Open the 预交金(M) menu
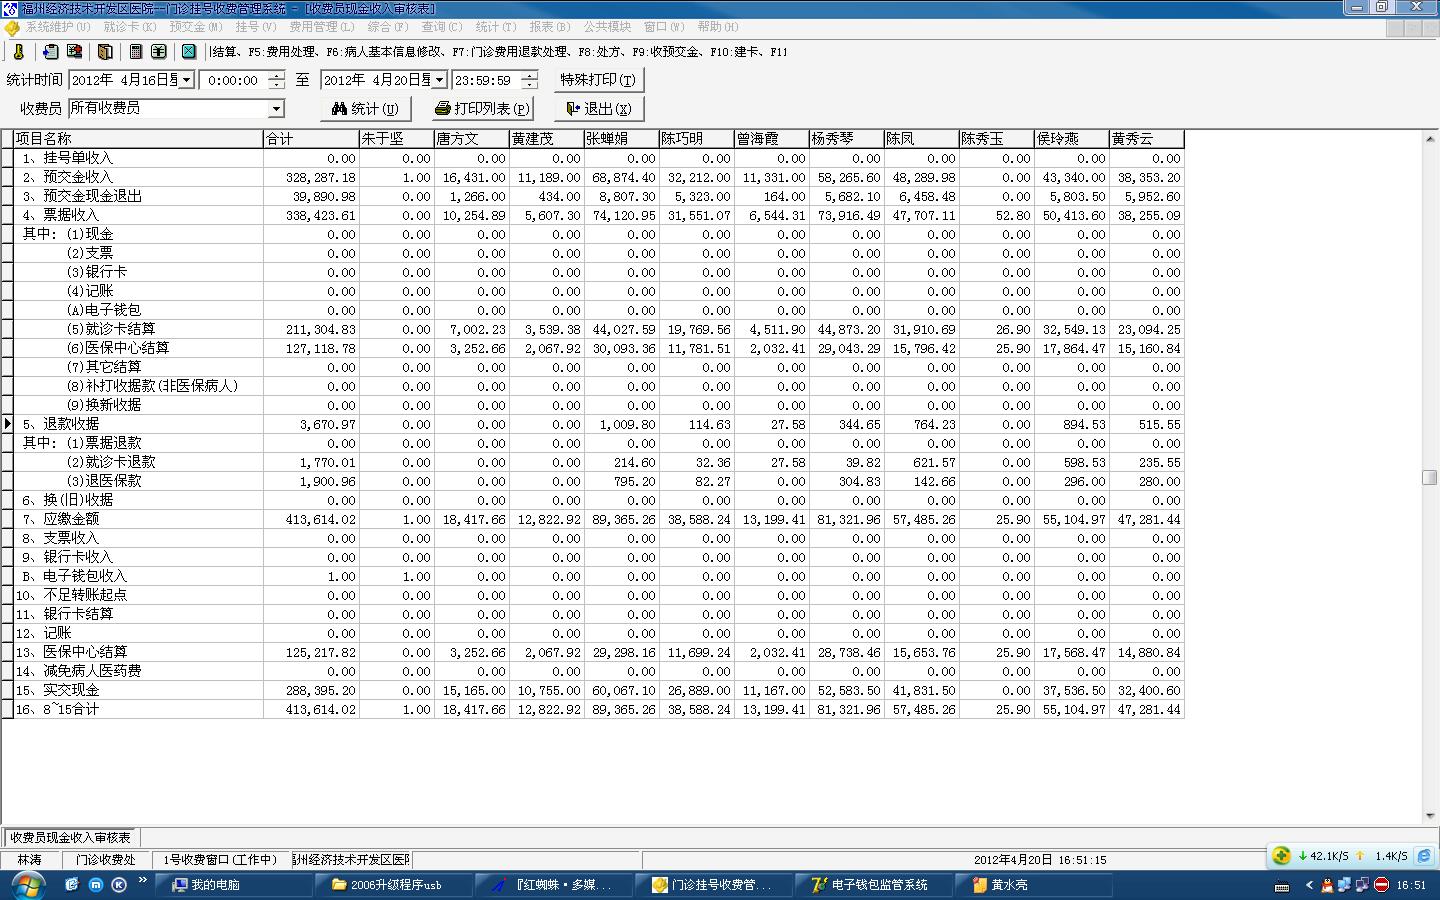The height and width of the screenshot is (900, 1440). [196, 27]
